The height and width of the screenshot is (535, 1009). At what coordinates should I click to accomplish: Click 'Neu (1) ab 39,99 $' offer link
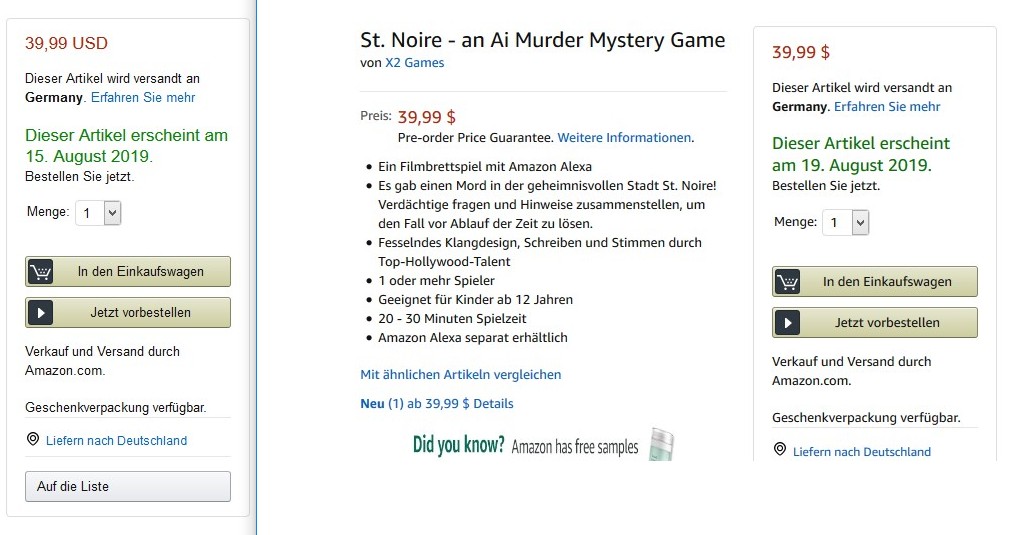click(436, 403)
